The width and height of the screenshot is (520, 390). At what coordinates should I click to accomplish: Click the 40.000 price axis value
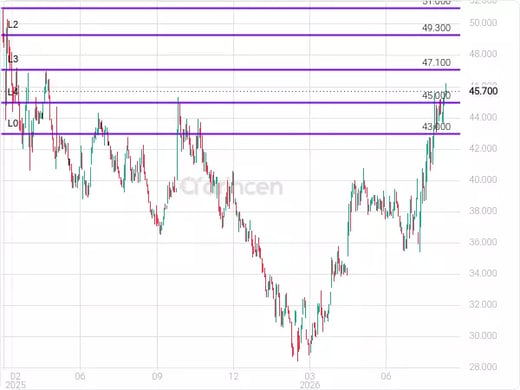[x=483, y=180]
